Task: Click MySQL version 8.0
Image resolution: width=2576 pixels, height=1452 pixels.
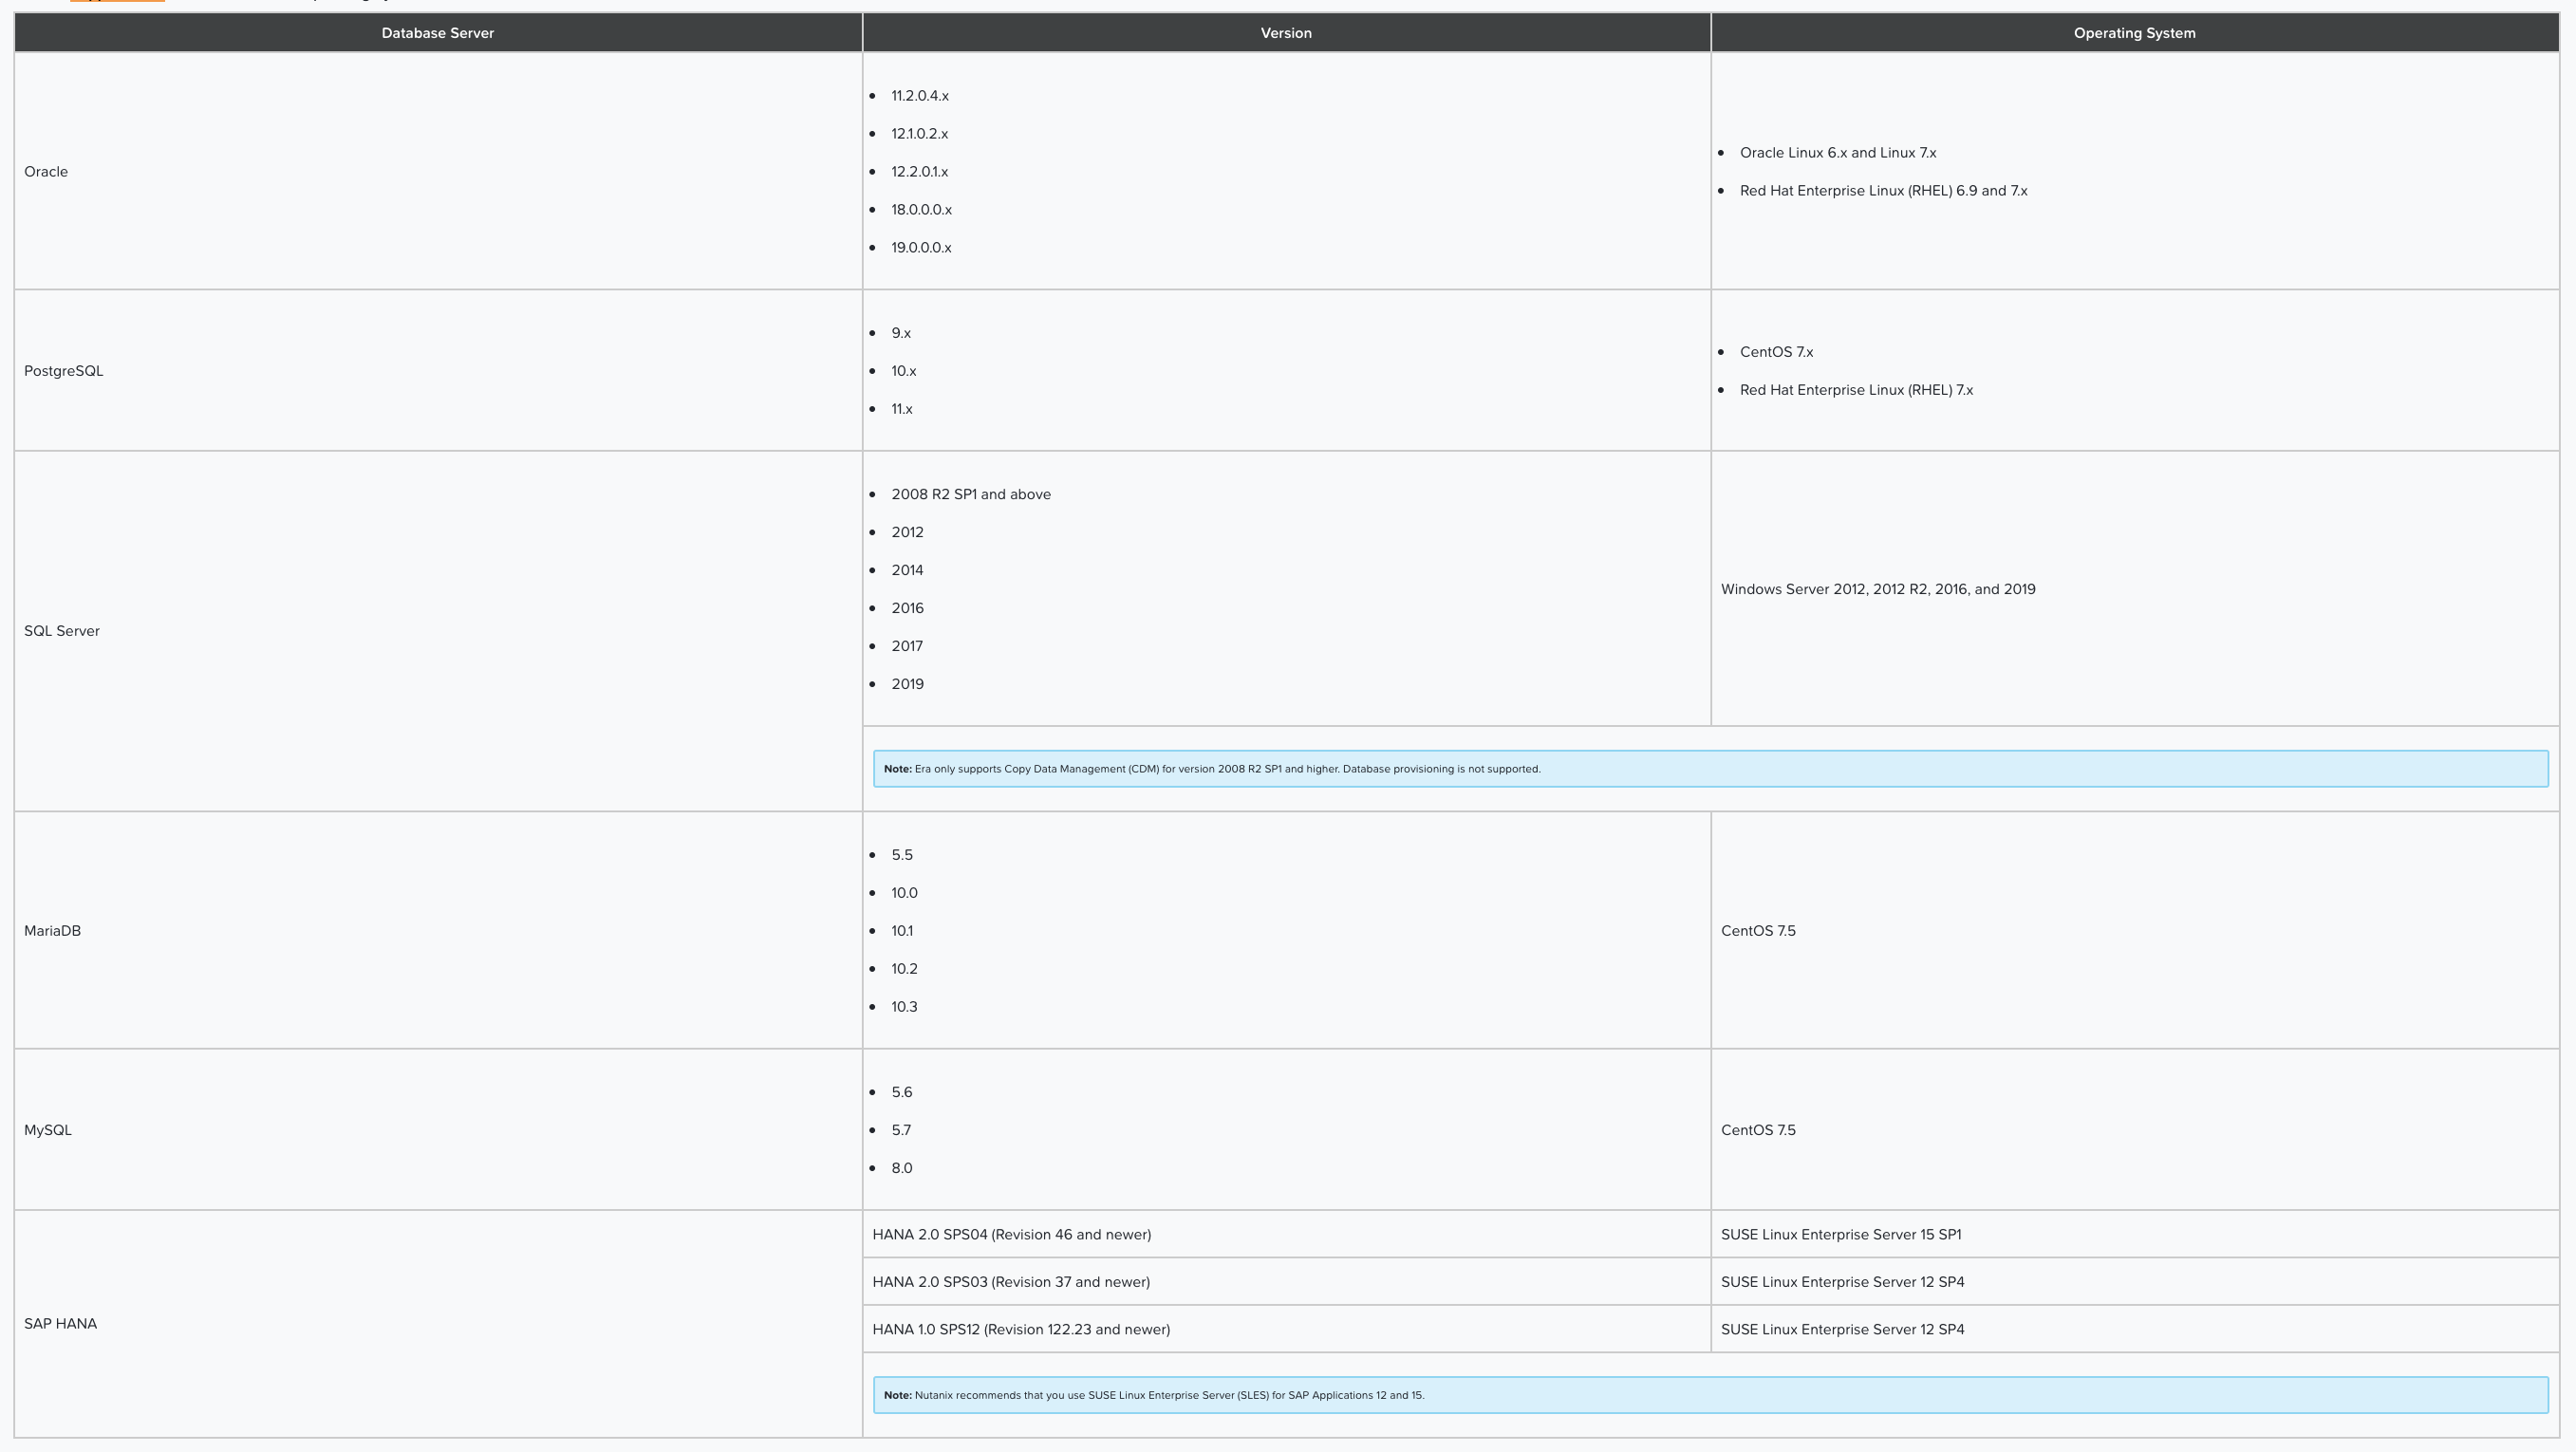Action: (902, 1168)
